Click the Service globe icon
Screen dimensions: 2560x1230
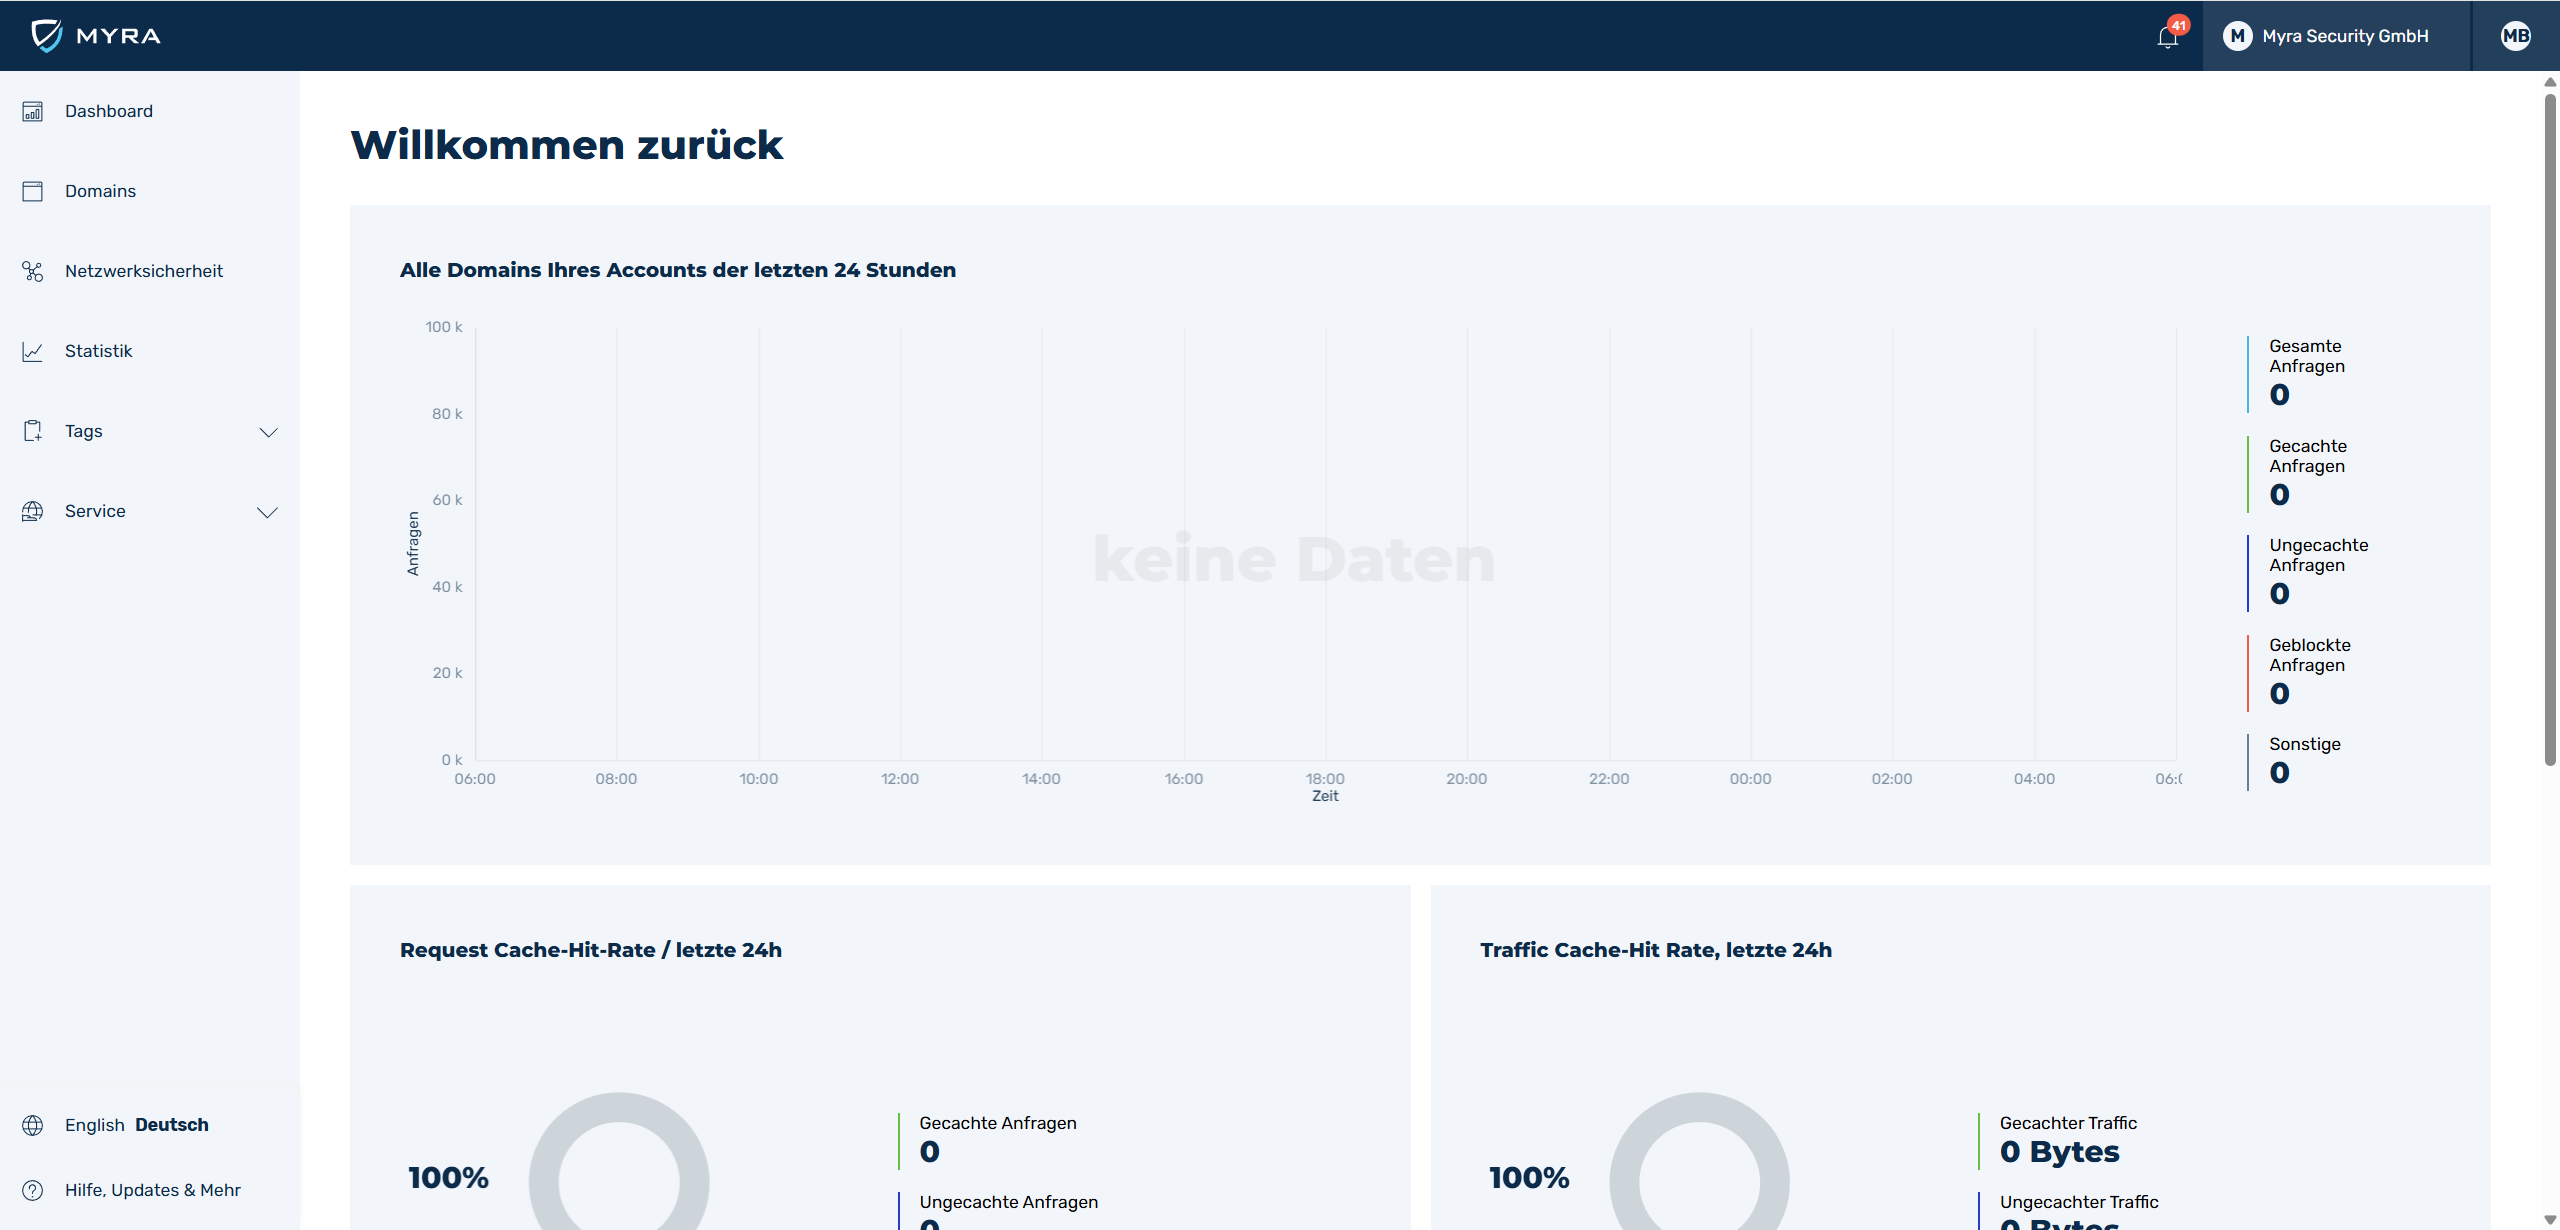pos(33,511)
